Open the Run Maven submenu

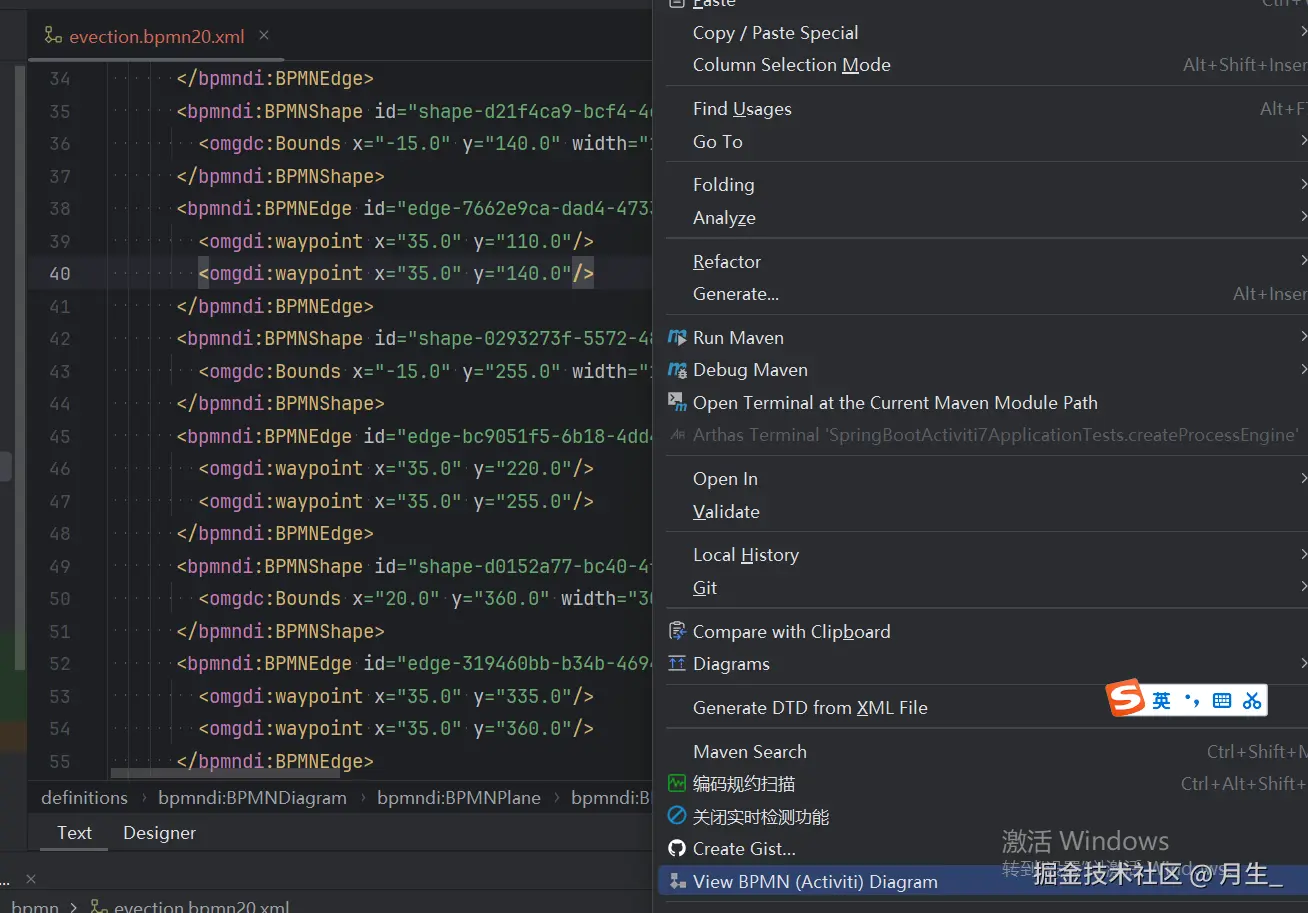point(980,338)
